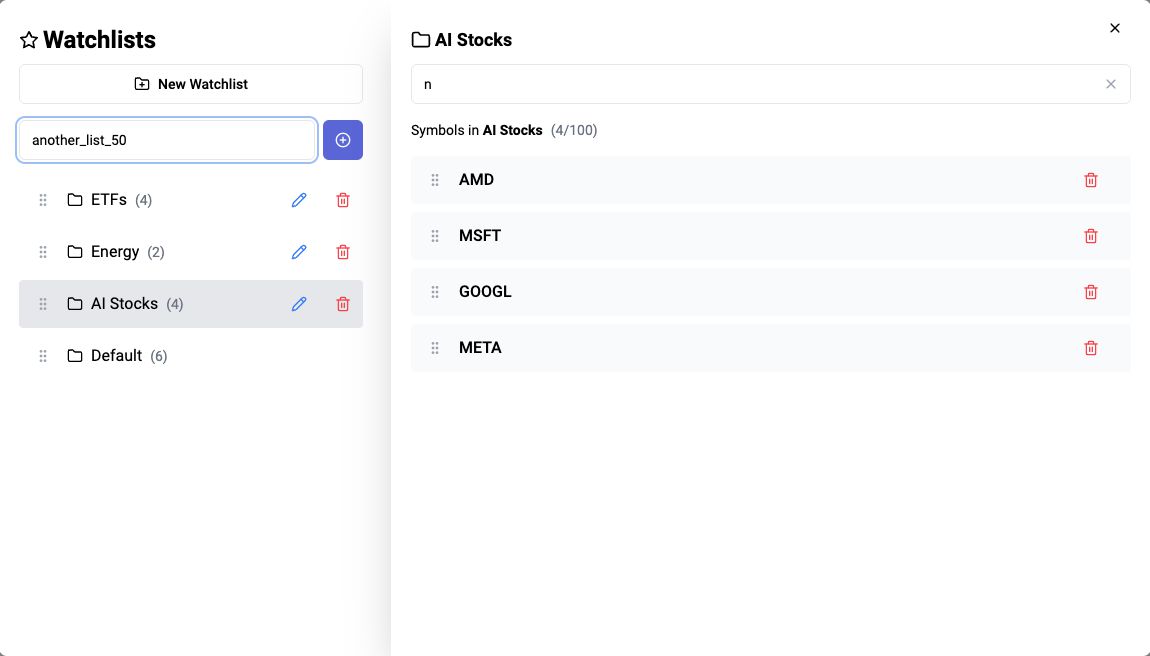Close the watchlists dialog
Screen dimensions: 1150x656
[1115, 28]
